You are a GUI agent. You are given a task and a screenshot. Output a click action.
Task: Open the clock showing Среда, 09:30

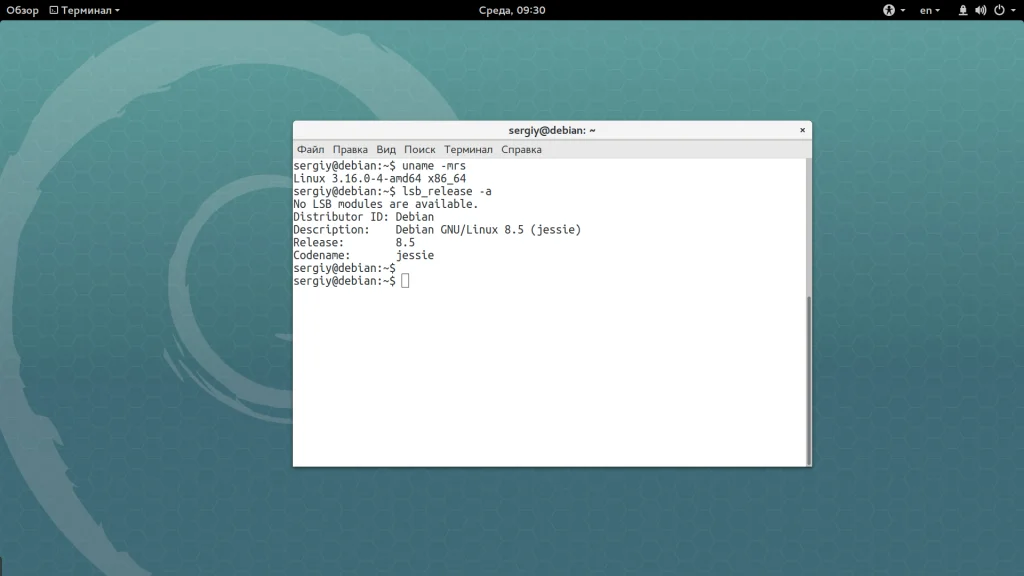[x=512, y=10]
